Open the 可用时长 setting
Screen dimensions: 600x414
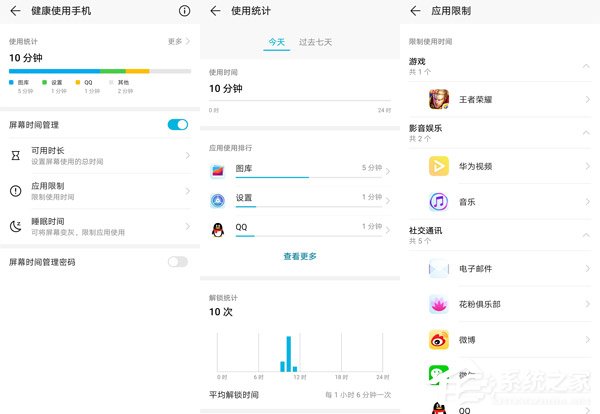(100, 155)
